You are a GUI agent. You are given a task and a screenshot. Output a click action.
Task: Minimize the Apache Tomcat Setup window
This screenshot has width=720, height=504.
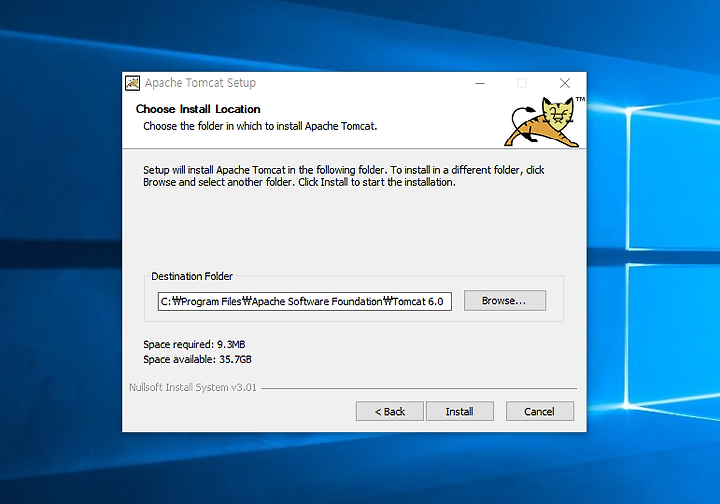[x=480, y=83]
